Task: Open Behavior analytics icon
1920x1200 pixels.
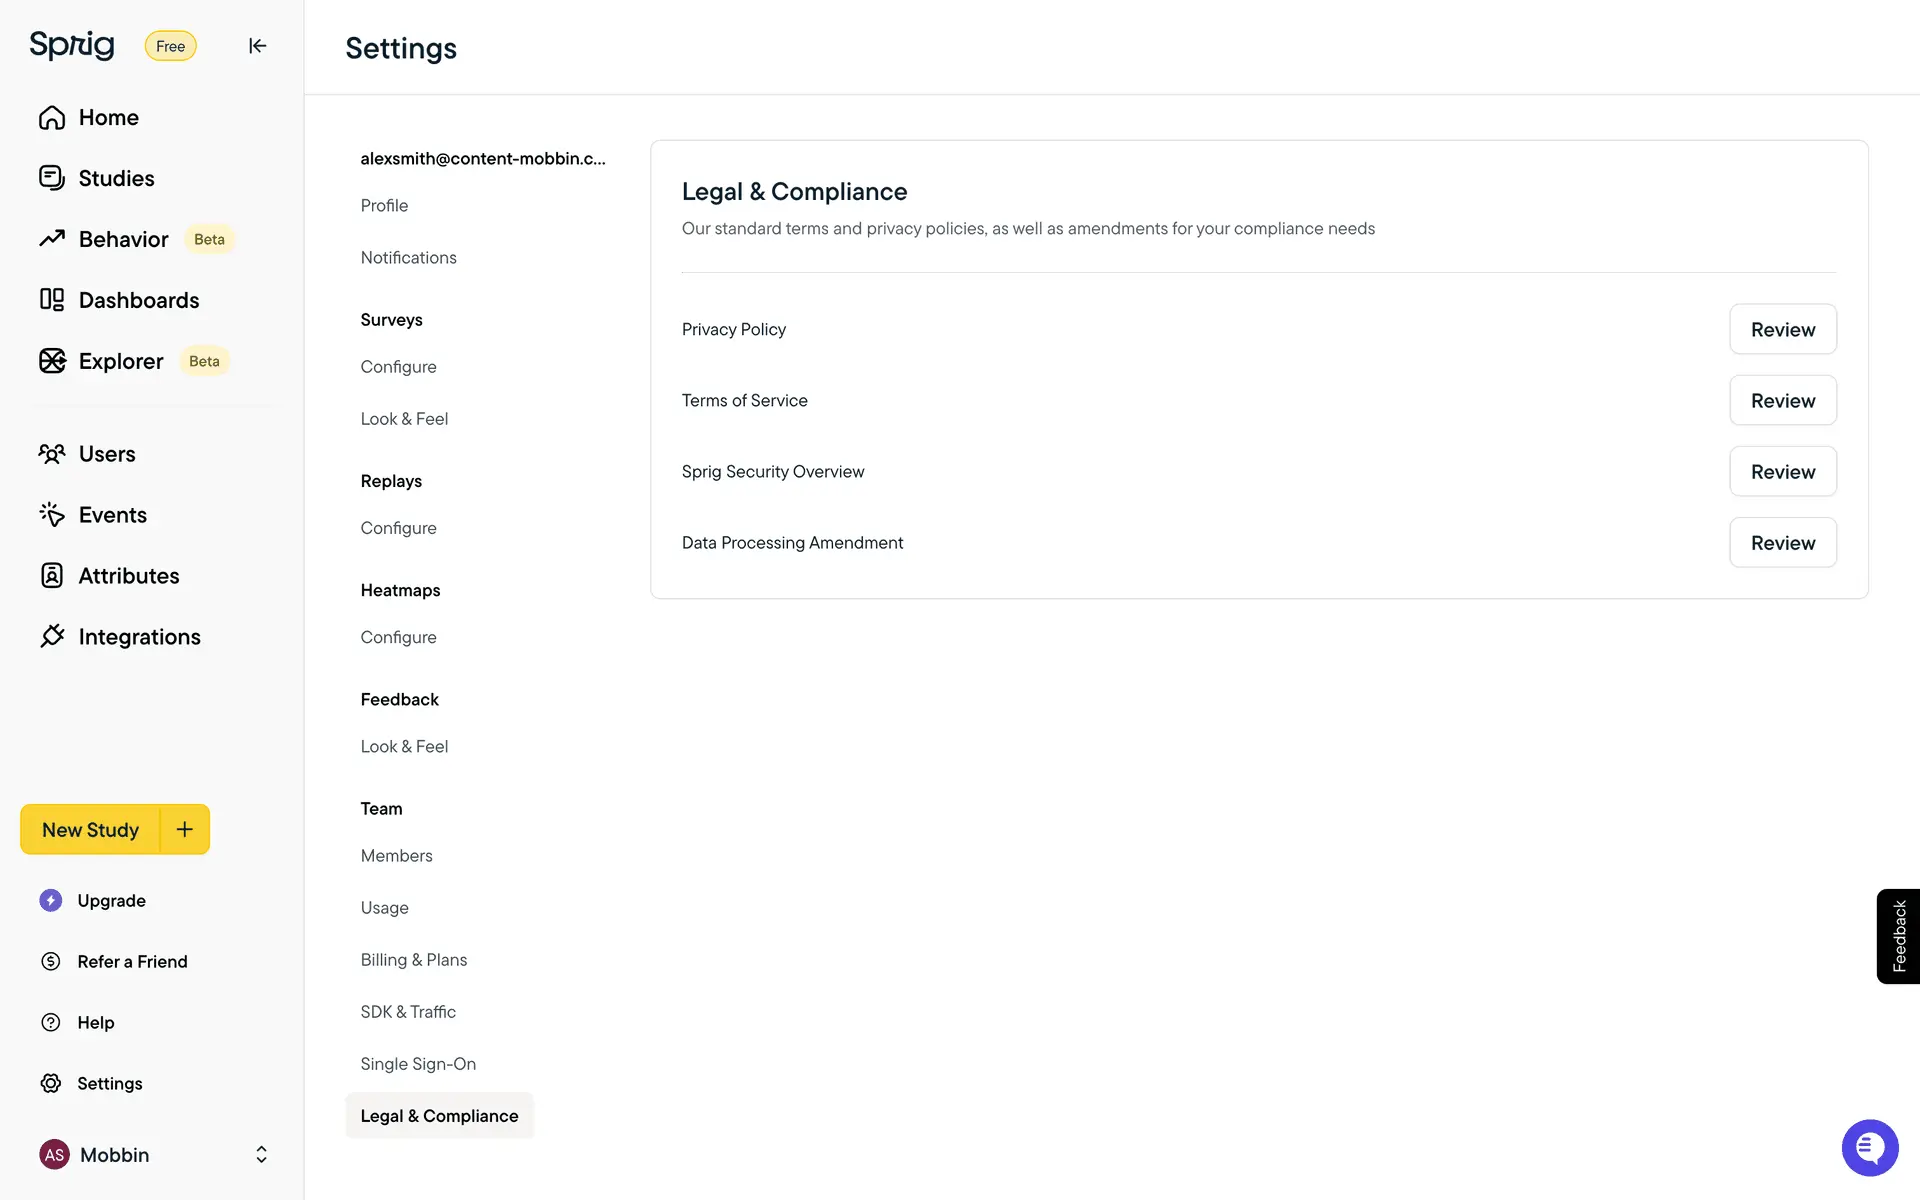Action: coord(52,239)
